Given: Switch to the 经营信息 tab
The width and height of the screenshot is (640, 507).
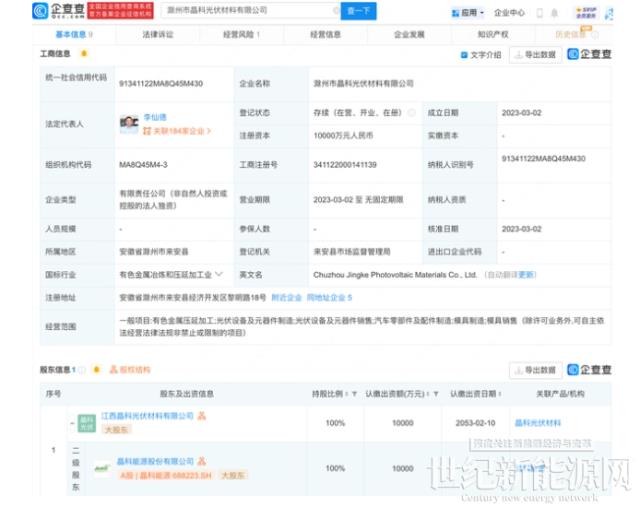Looking at the screenshot, I should click(x=325, y=34).
